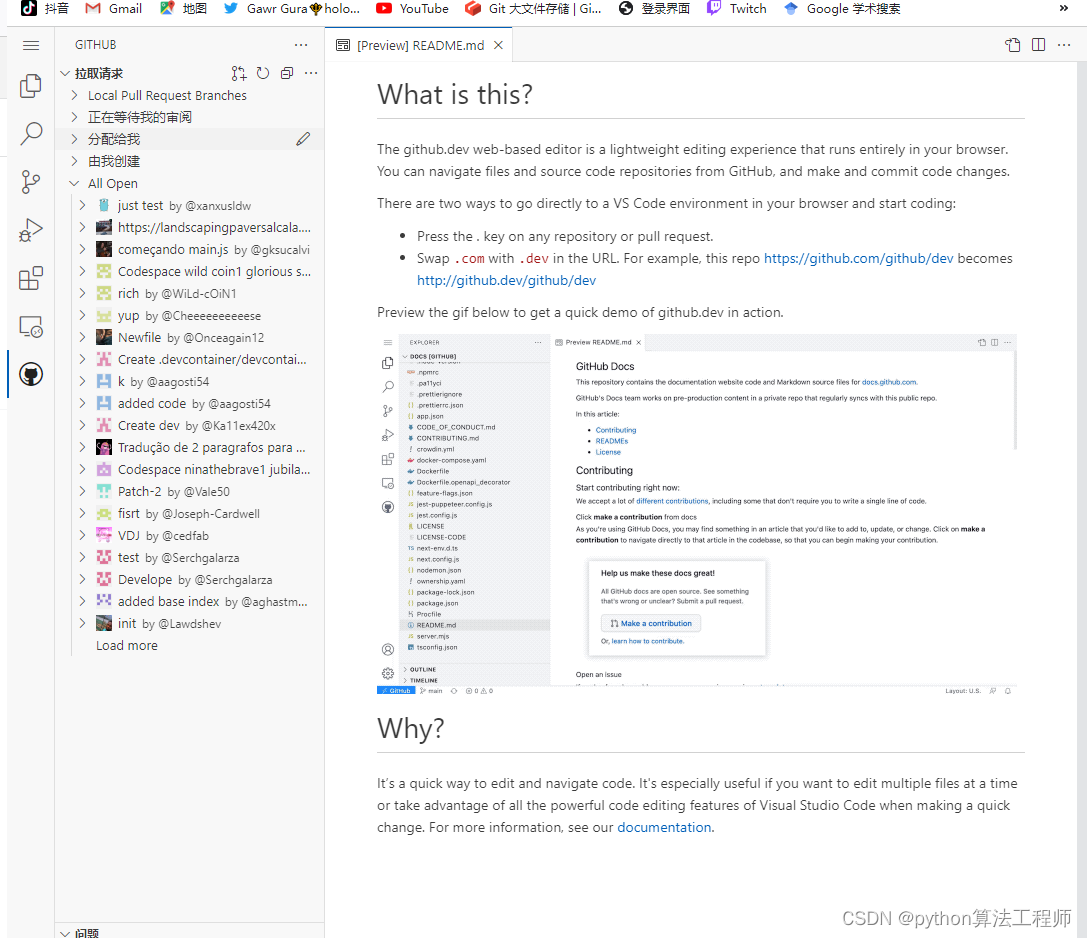Select yup by @Cheeeeeeeeeese pull request
The width and height of the screenshot is (1087, 938).
189,316
